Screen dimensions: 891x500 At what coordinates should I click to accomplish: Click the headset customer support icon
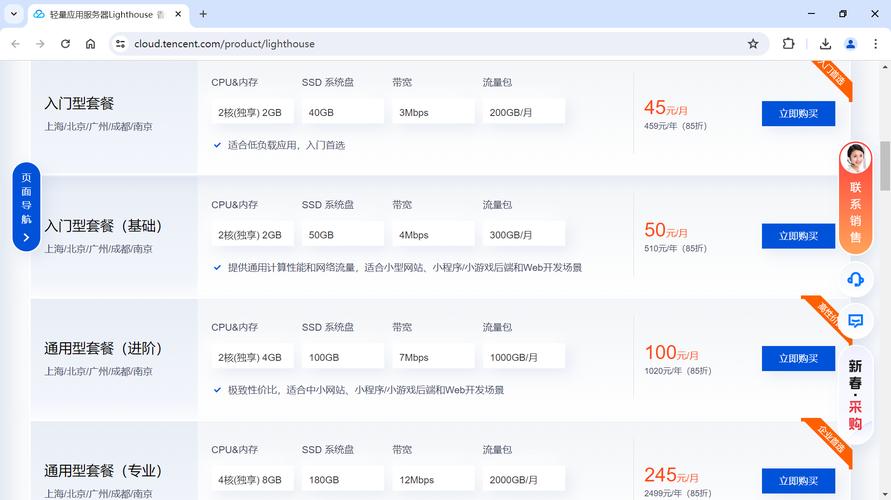tap(855, 279)
